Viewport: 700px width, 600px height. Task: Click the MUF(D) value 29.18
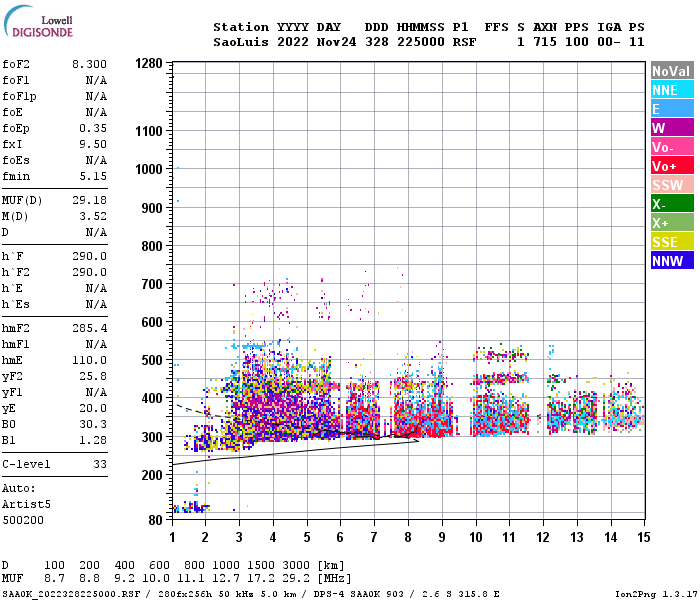coord(89,200)
